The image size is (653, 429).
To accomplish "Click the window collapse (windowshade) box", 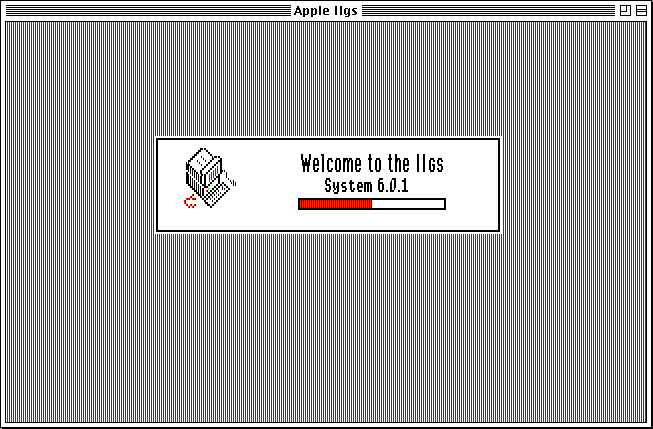I will tap(641, 10).
